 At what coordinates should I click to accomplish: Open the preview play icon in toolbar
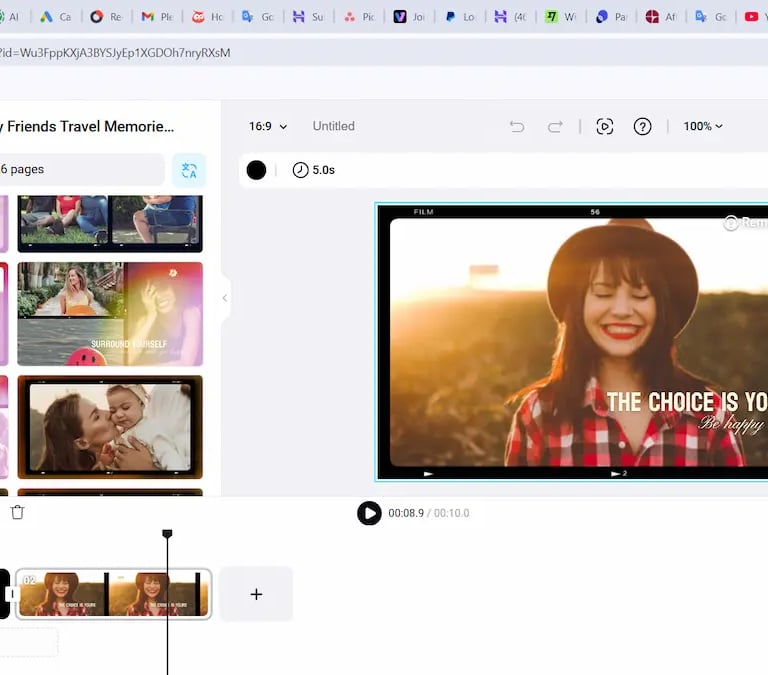coord(605,126)
